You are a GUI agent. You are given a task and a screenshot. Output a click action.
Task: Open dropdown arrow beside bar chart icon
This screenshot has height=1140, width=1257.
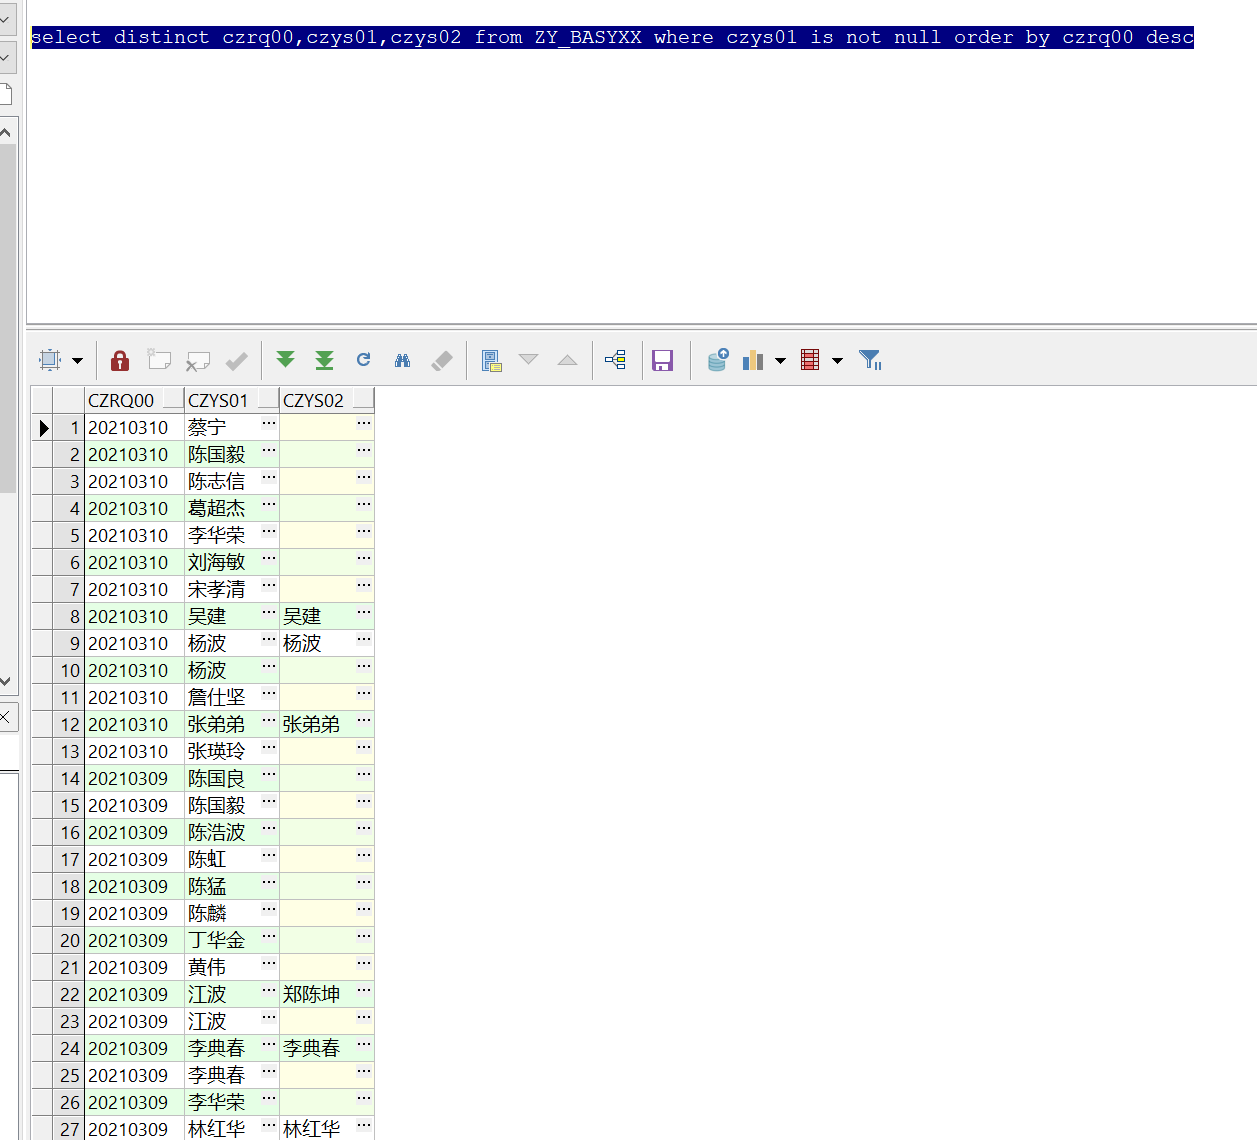[780, 361]
